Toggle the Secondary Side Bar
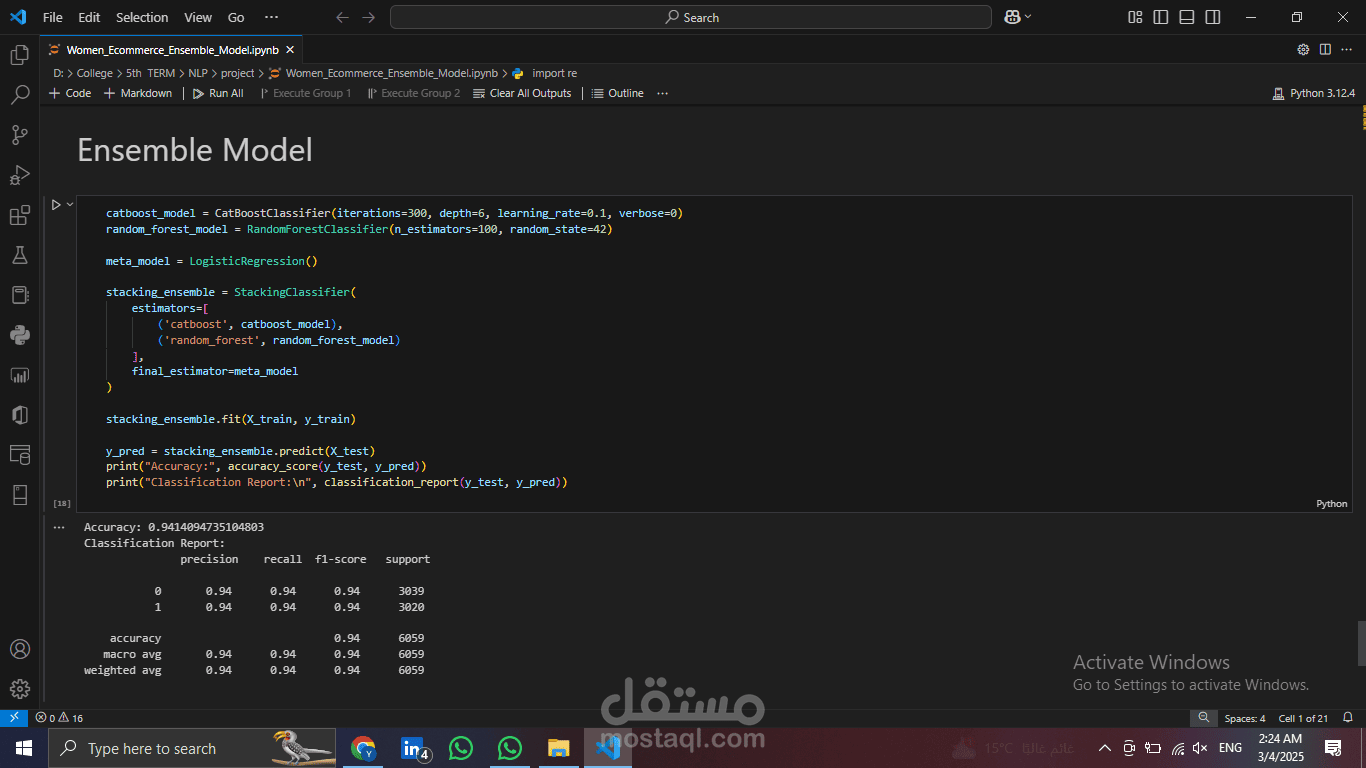The image size is (1366, 768). pyautogui.click(x=1213, y=17)
